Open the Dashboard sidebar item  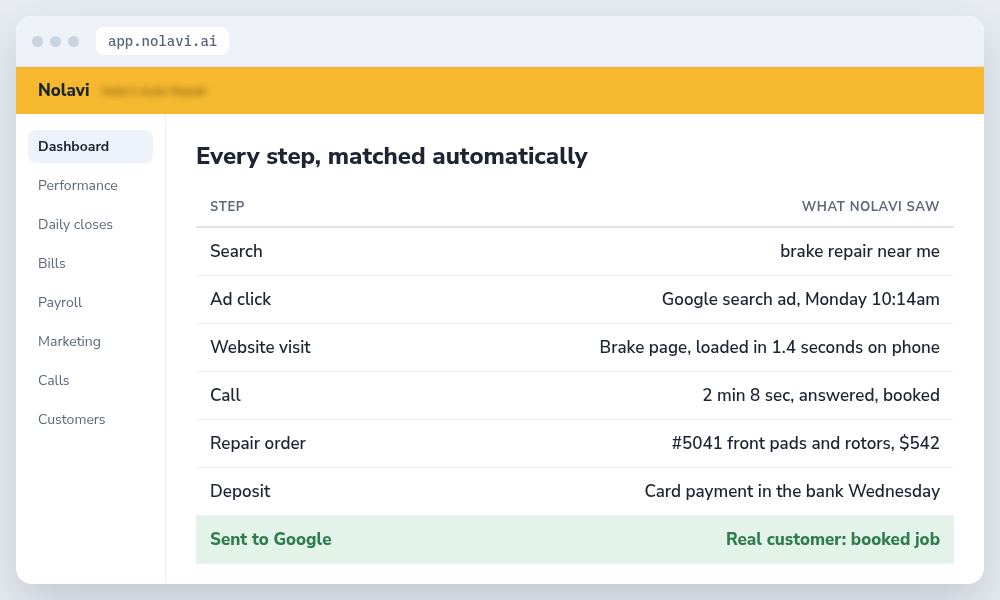click(x=91, y=147)
